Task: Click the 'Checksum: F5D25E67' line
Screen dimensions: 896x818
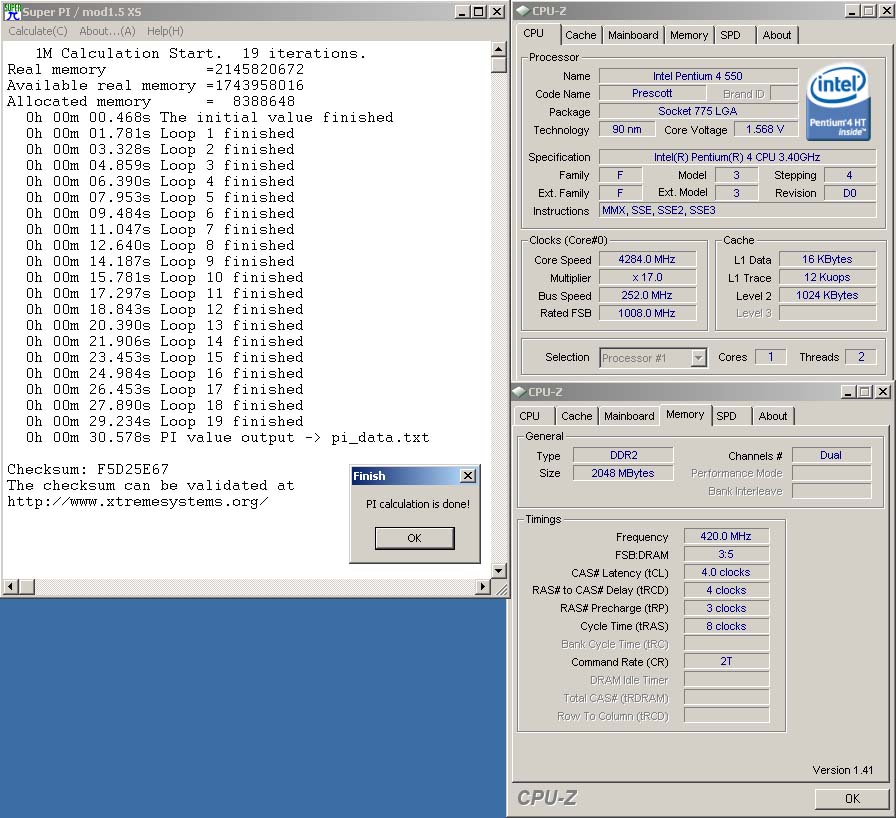Action: pyautogui.click(x=88, y=470)
